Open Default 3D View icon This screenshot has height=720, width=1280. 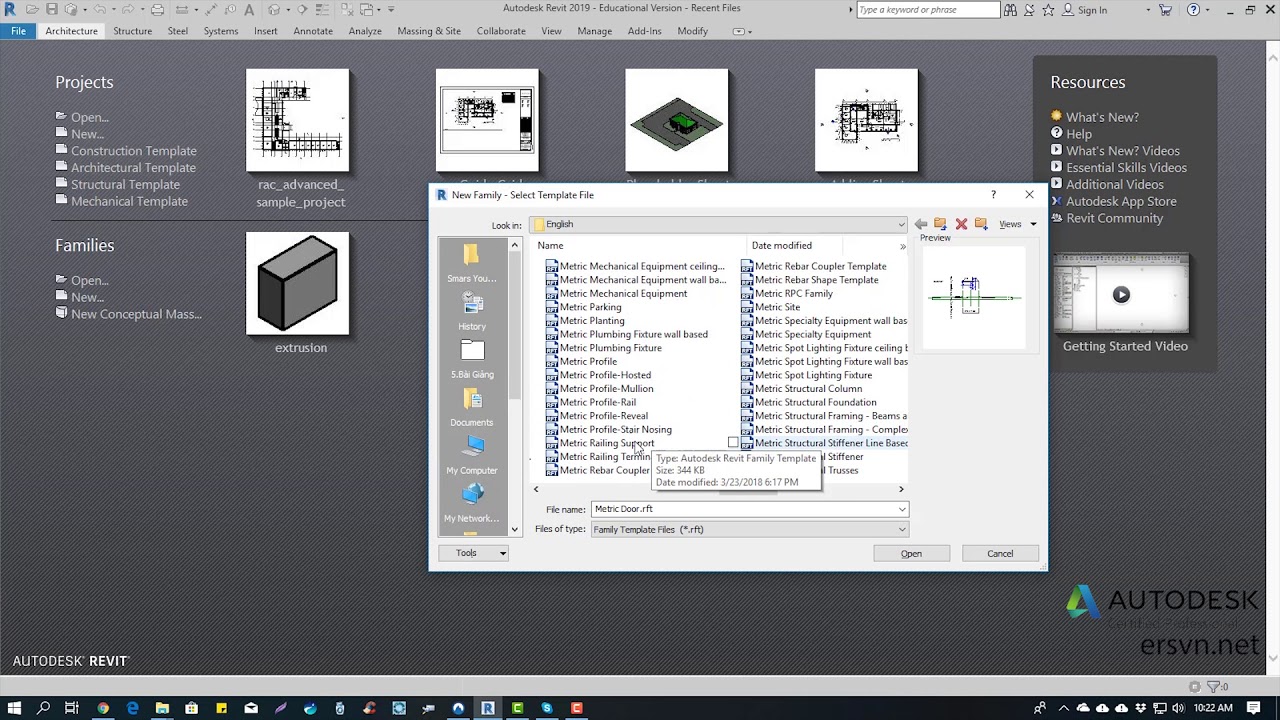pos(274,10)
